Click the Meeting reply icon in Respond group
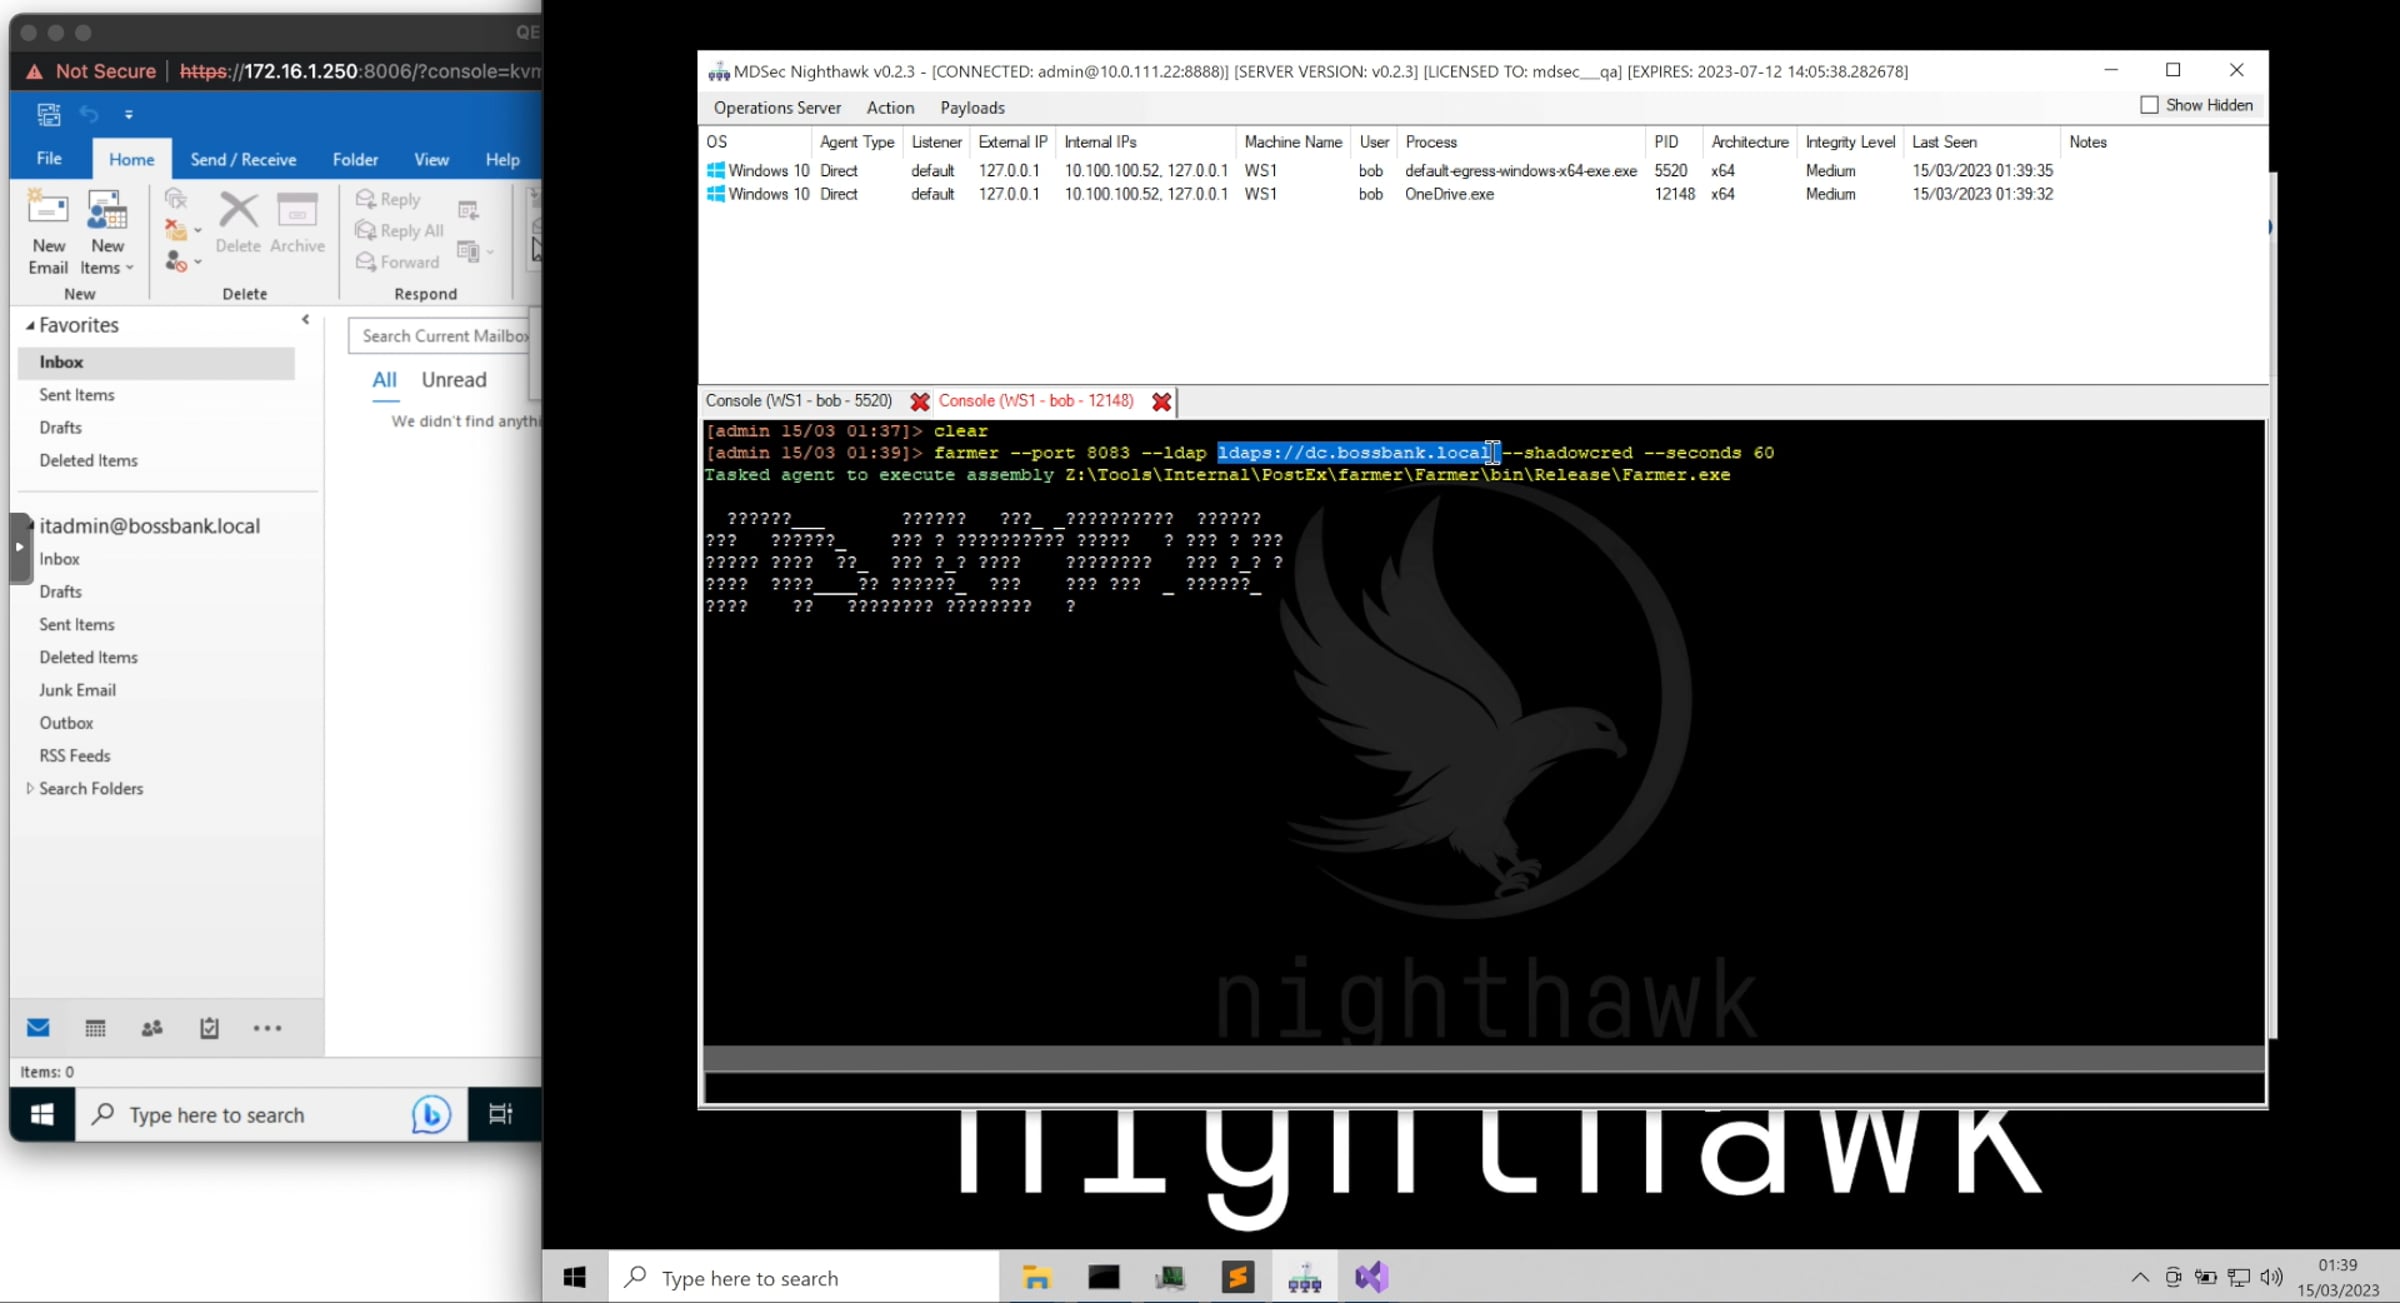Viewport: 2400px width, 1303px height. tap(468, 210)
